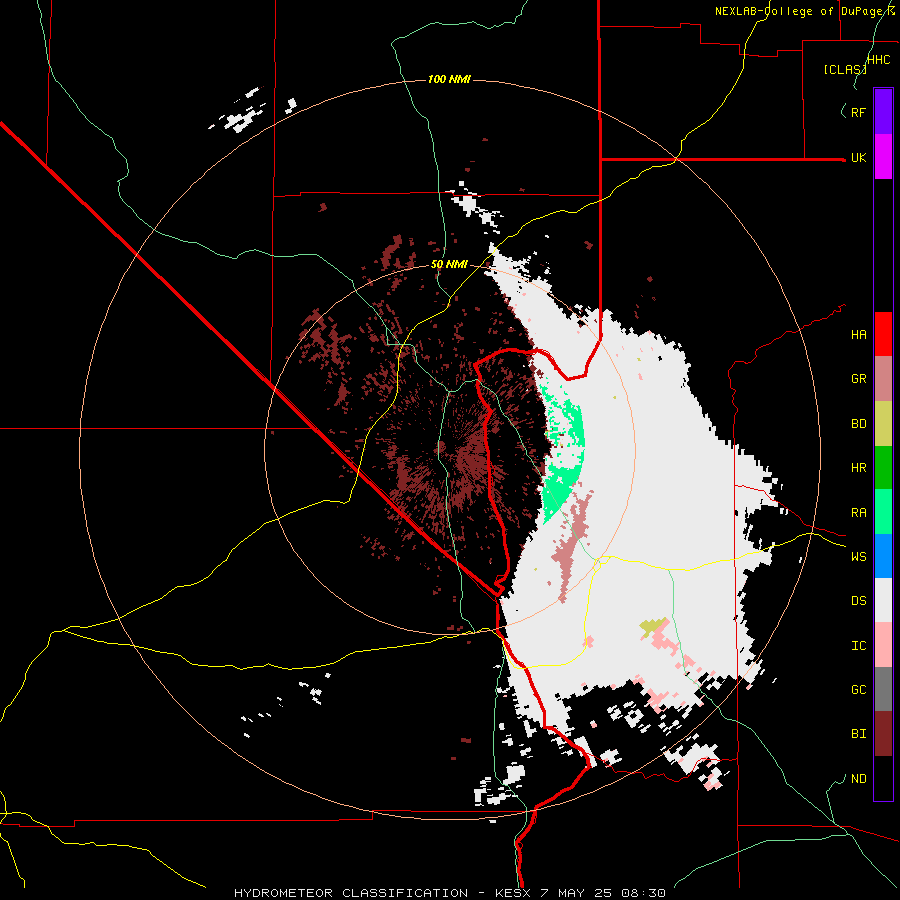Click the RA light green legend swatch
Image resolution: width=900 pixels, height=900 pixels.
(x=883, y=512)
